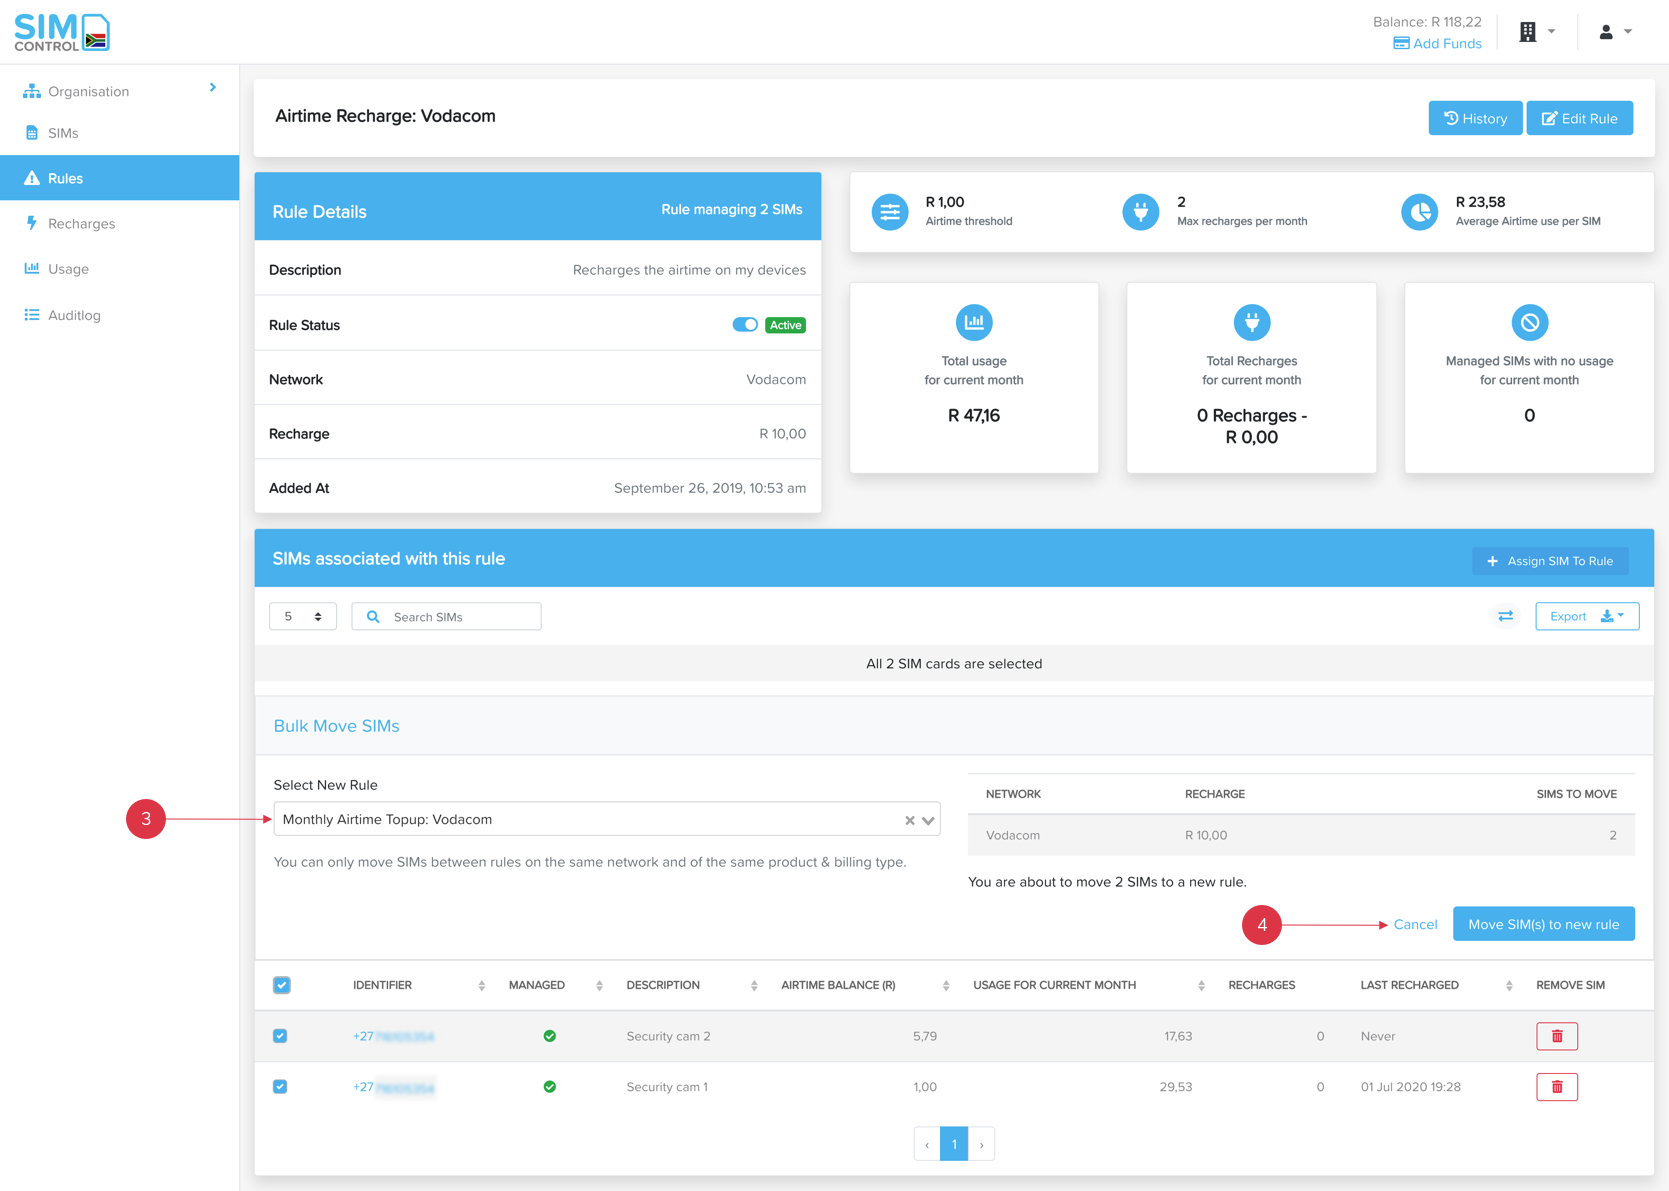The image size is (1669, 1191).
Task: Click the Total Recharges plug icon
Action: [1251, 322]
